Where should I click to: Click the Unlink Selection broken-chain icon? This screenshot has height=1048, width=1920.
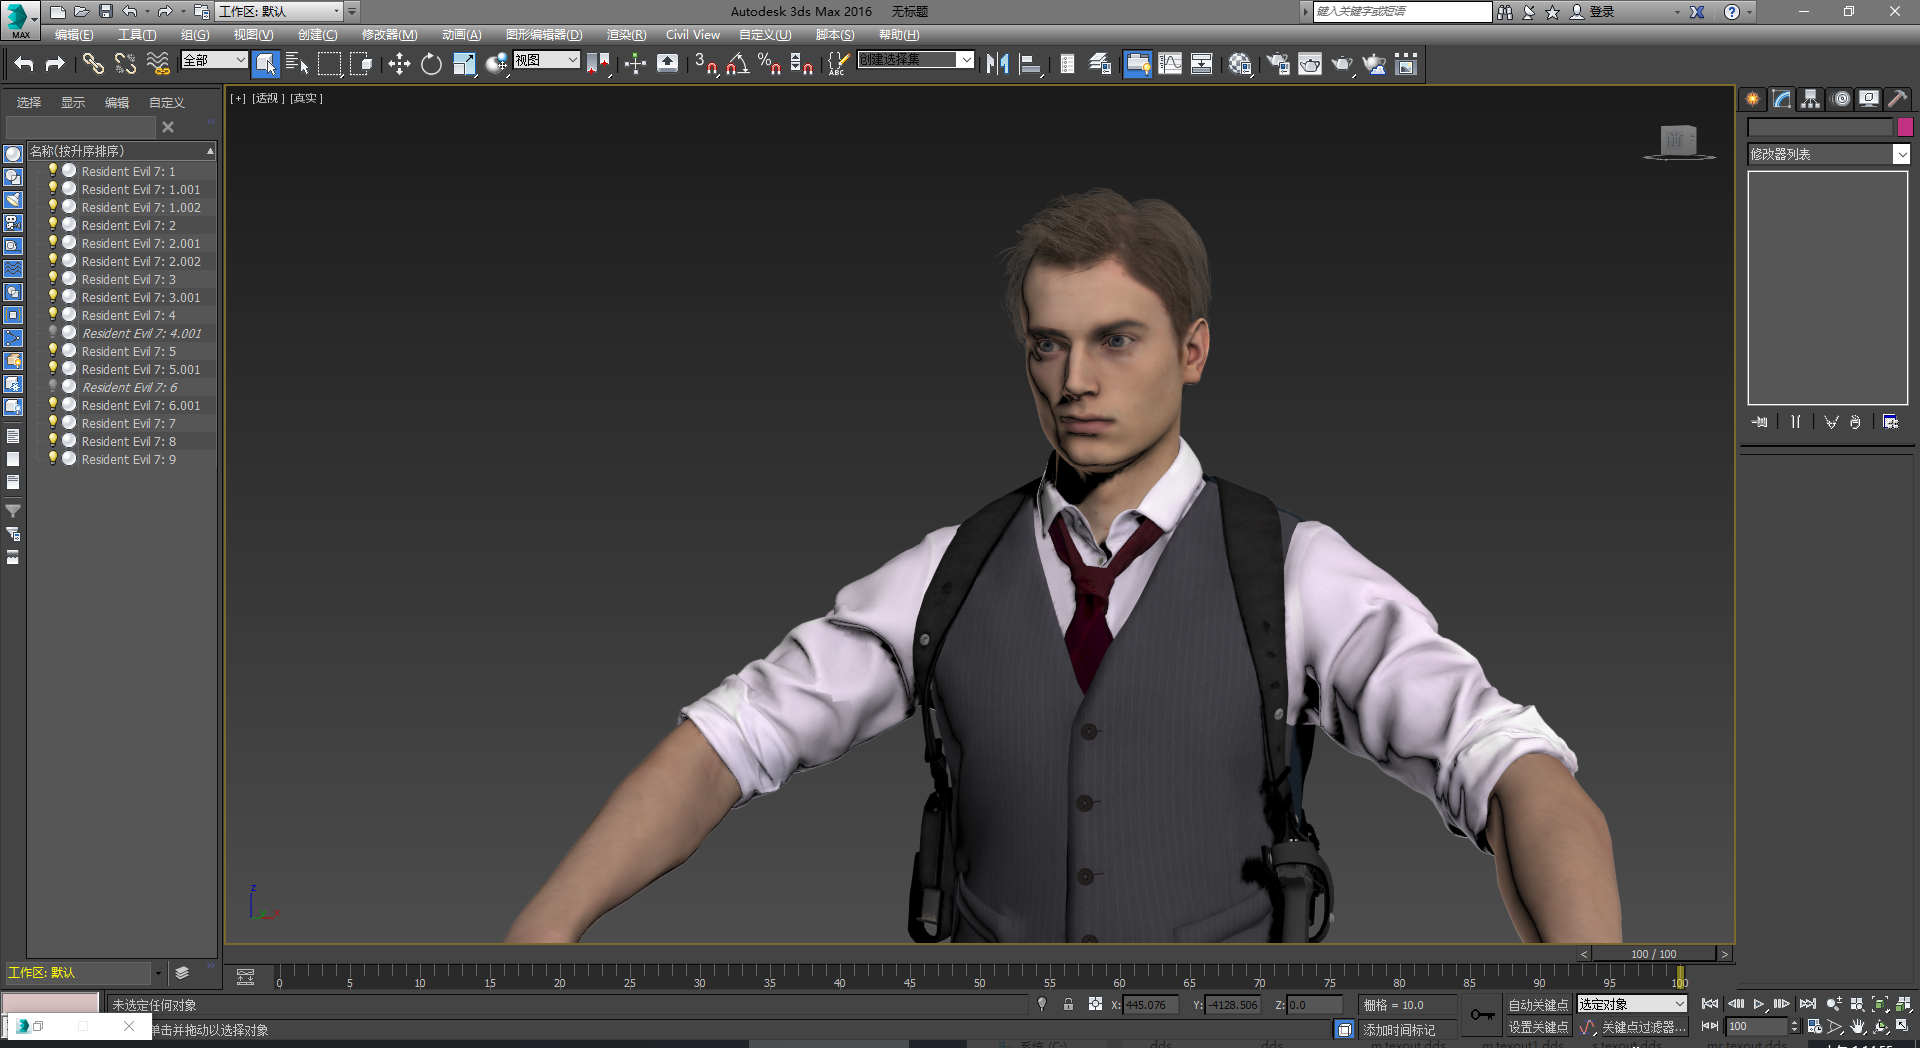click(x=125, y=64)
